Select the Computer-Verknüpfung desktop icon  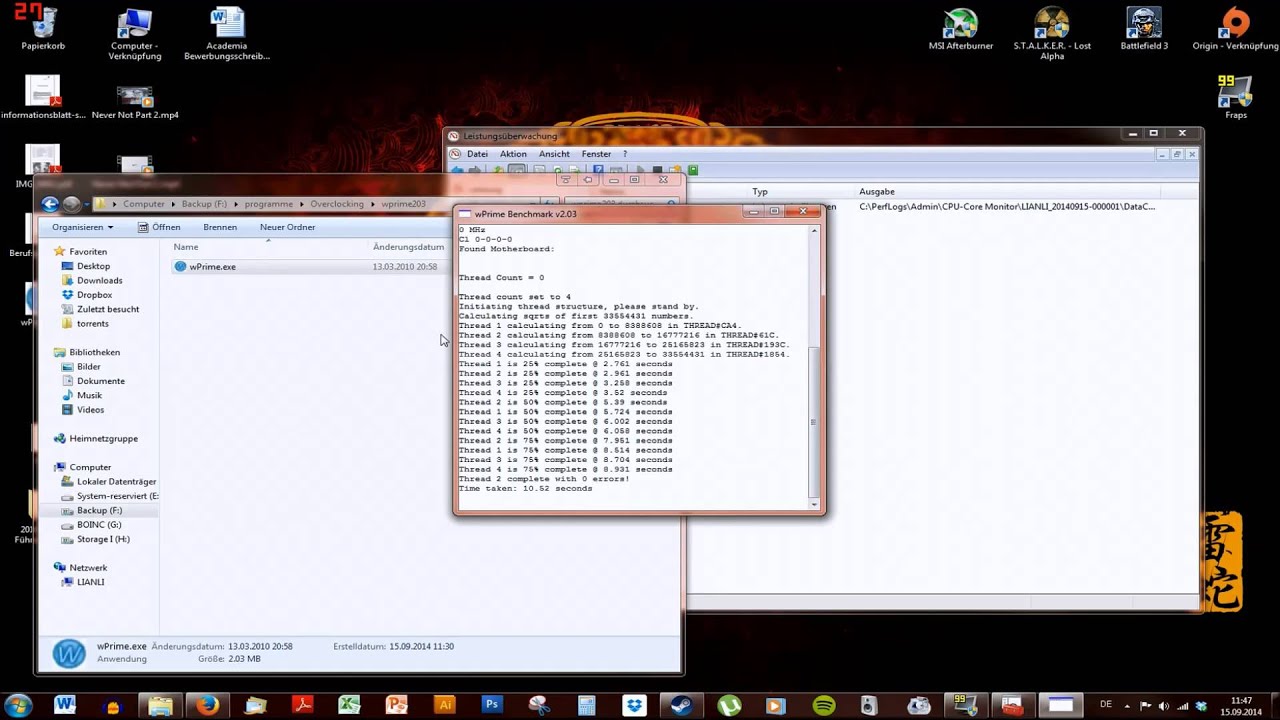coord(135,33)
